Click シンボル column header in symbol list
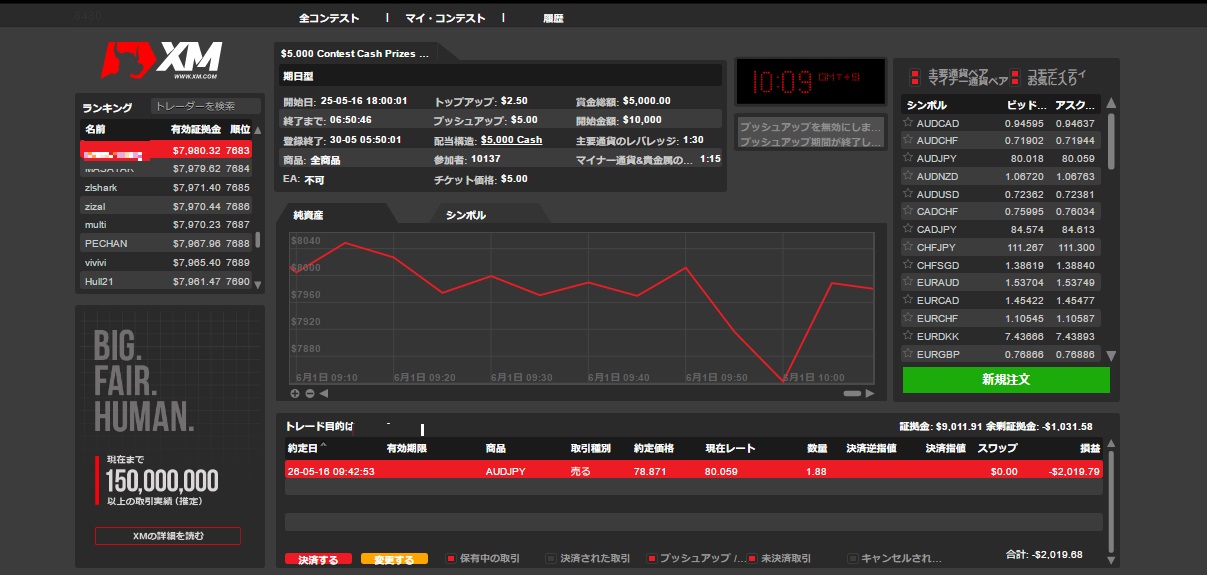Image resolution: width=1207 pixels, height=575 pixels. coord(925,105)
